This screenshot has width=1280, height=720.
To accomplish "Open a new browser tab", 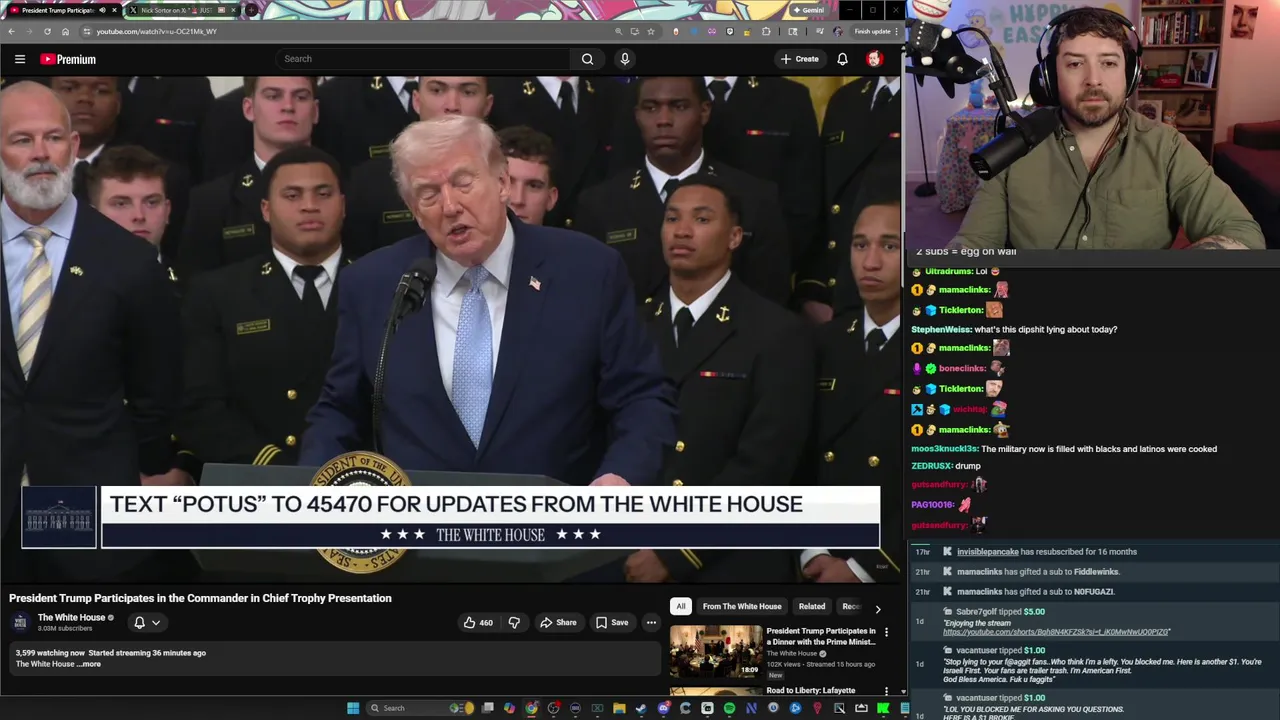I will coord(251,10).
